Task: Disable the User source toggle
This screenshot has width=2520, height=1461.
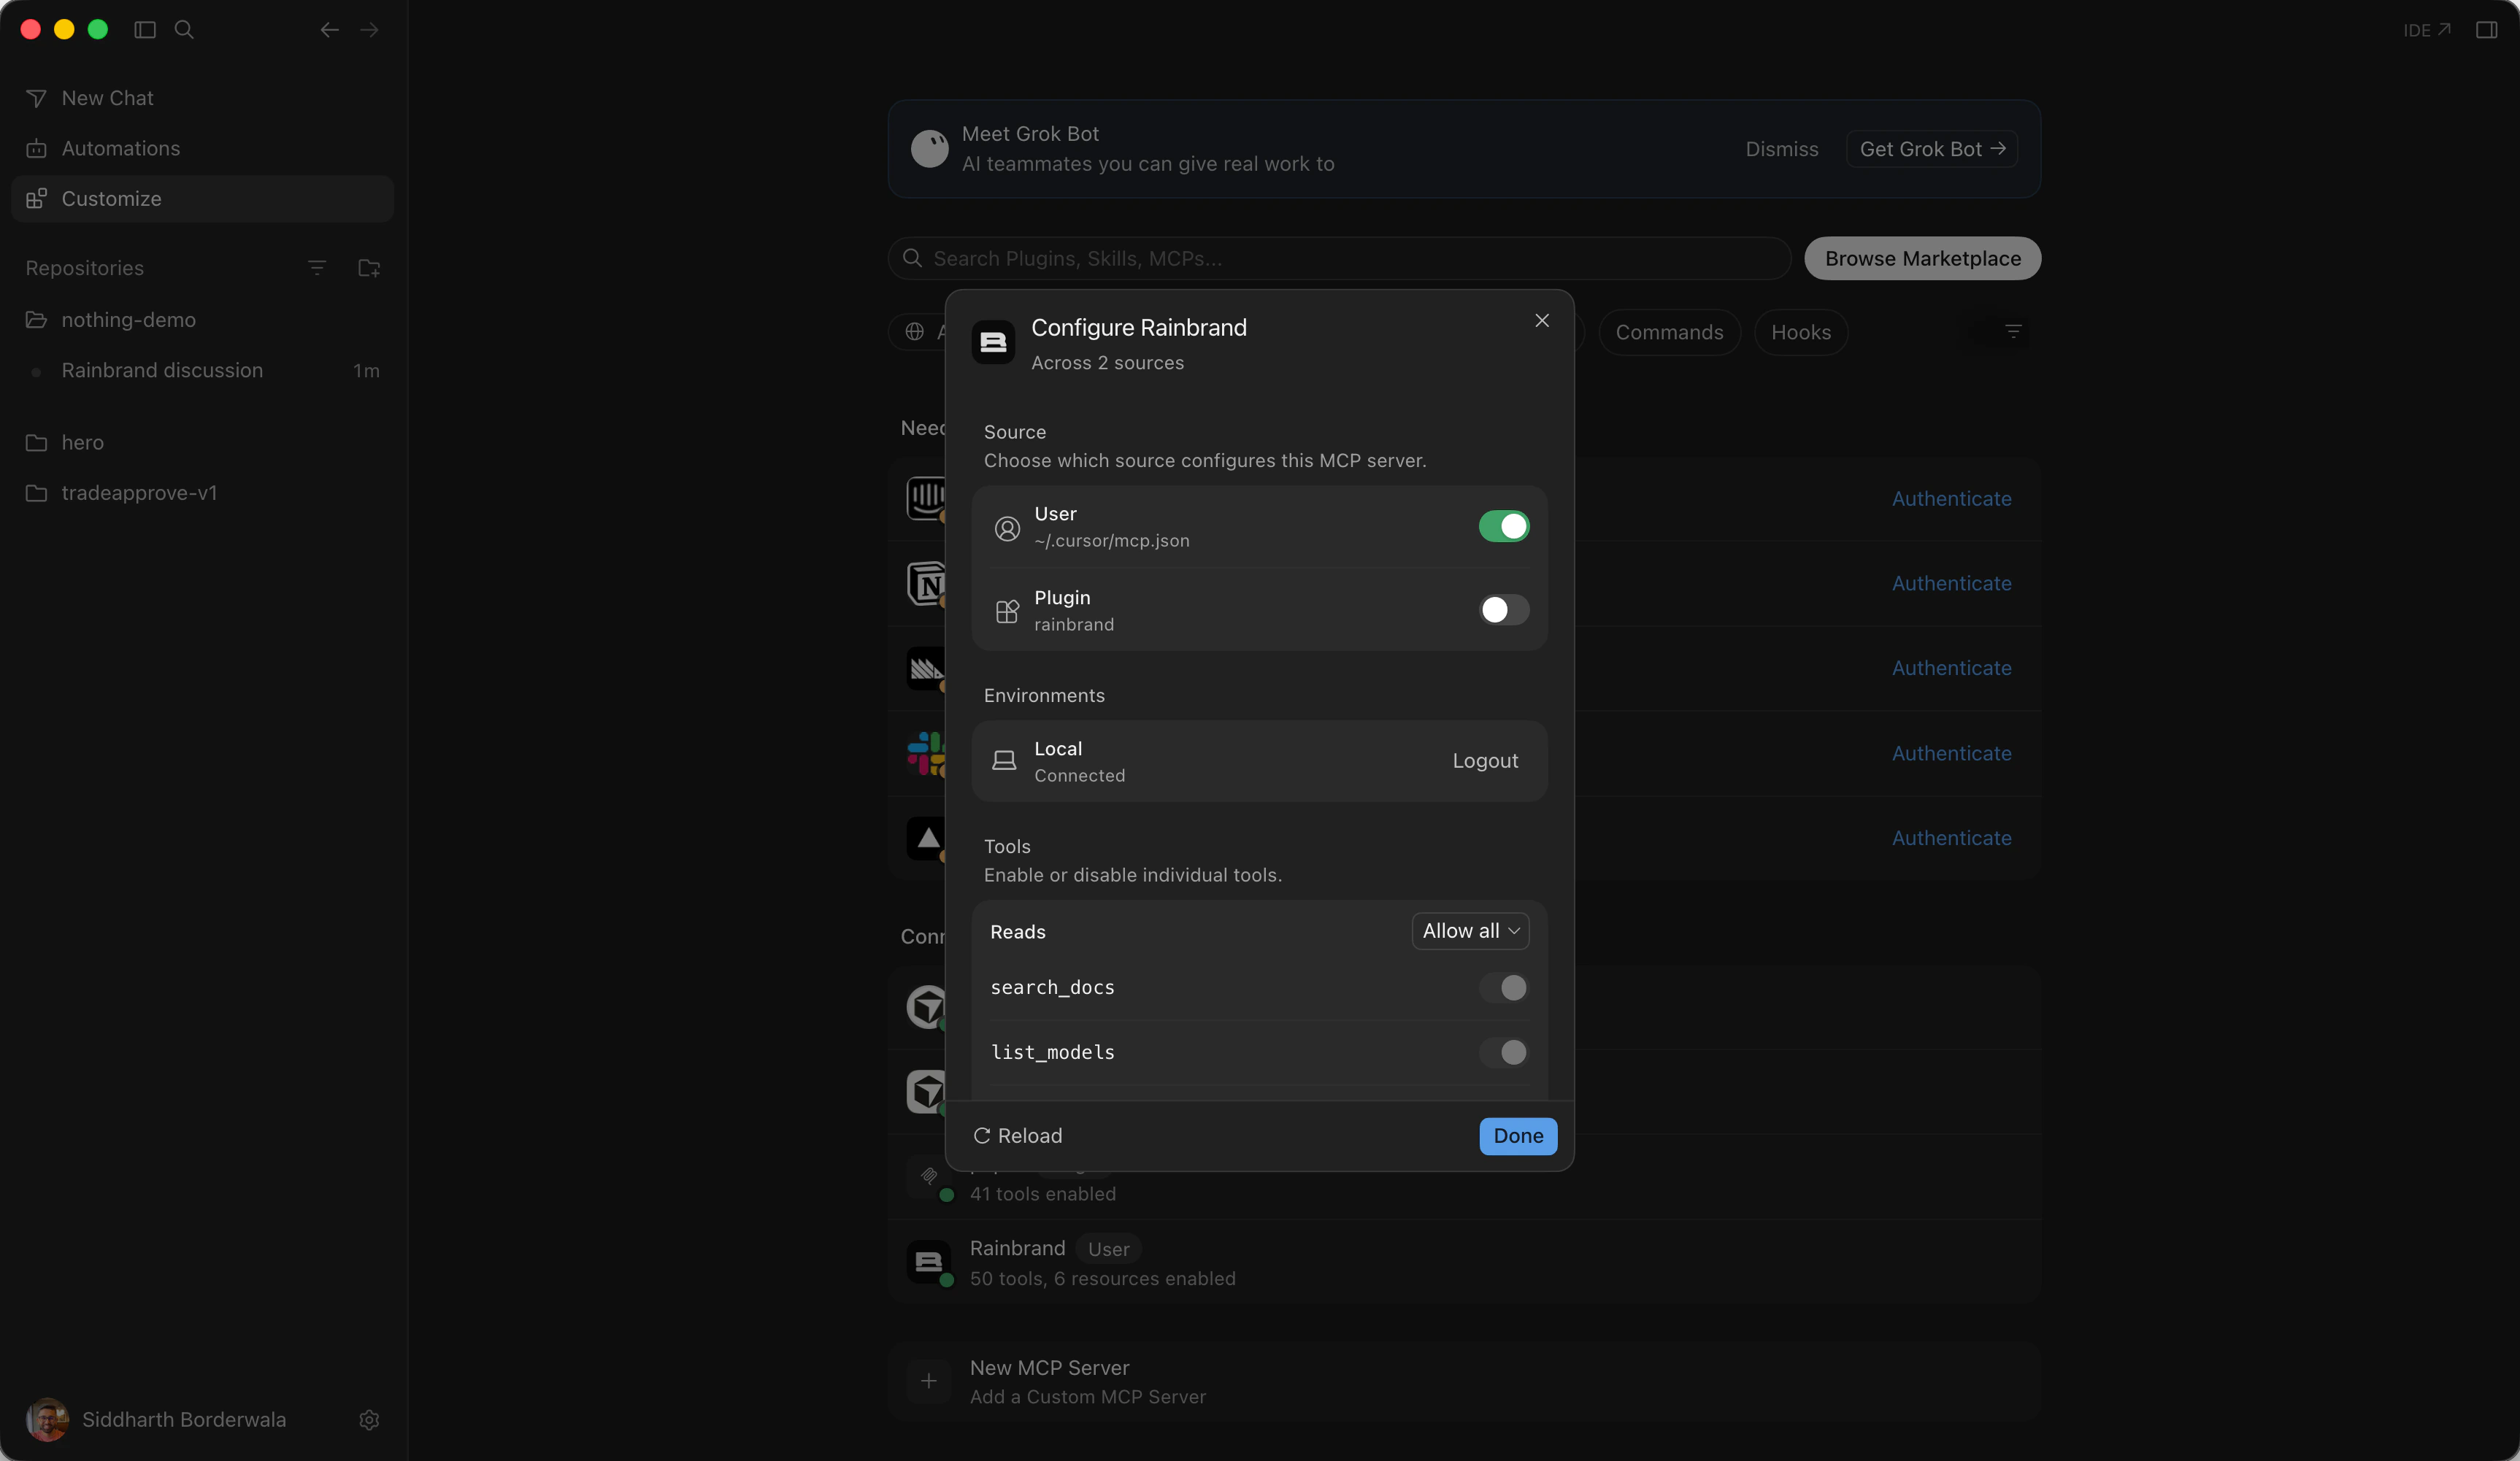Action: [1504, 526]
